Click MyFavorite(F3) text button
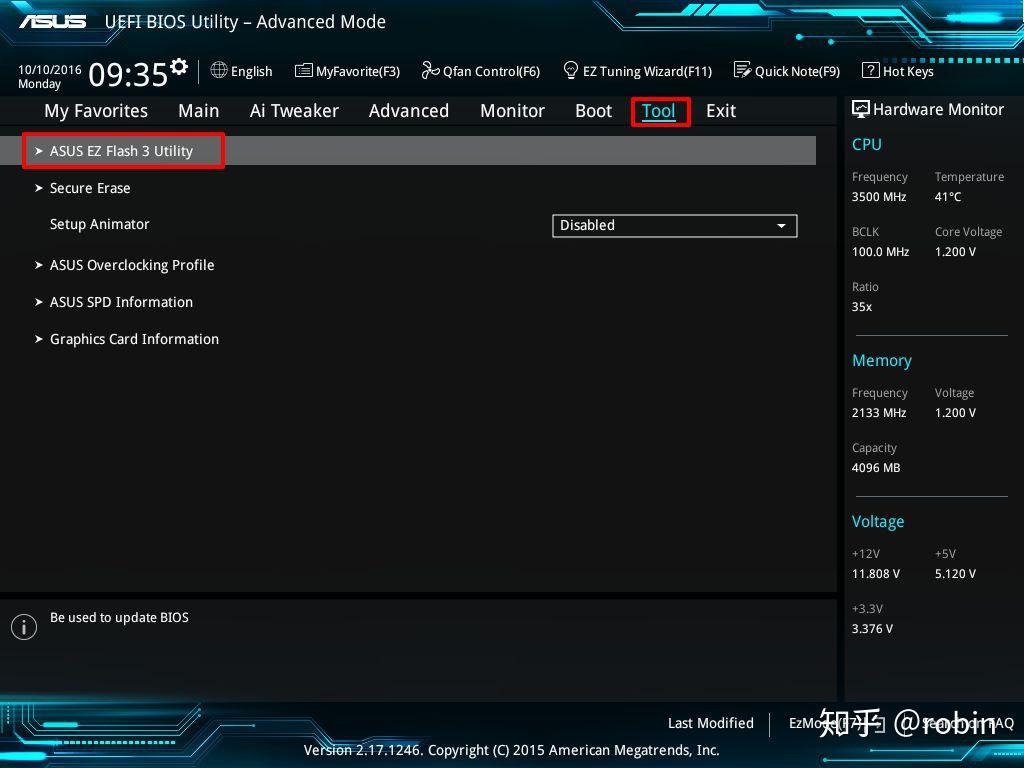The width and height of the screenshot is (1024, 768). 358,71
